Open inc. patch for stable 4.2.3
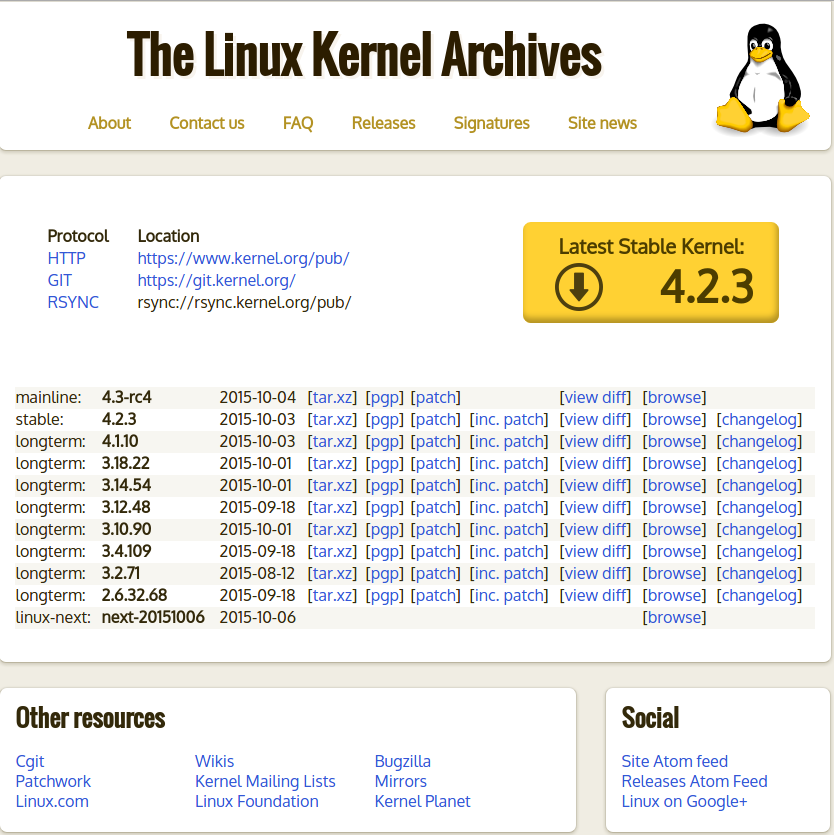 tap(509, 419)
